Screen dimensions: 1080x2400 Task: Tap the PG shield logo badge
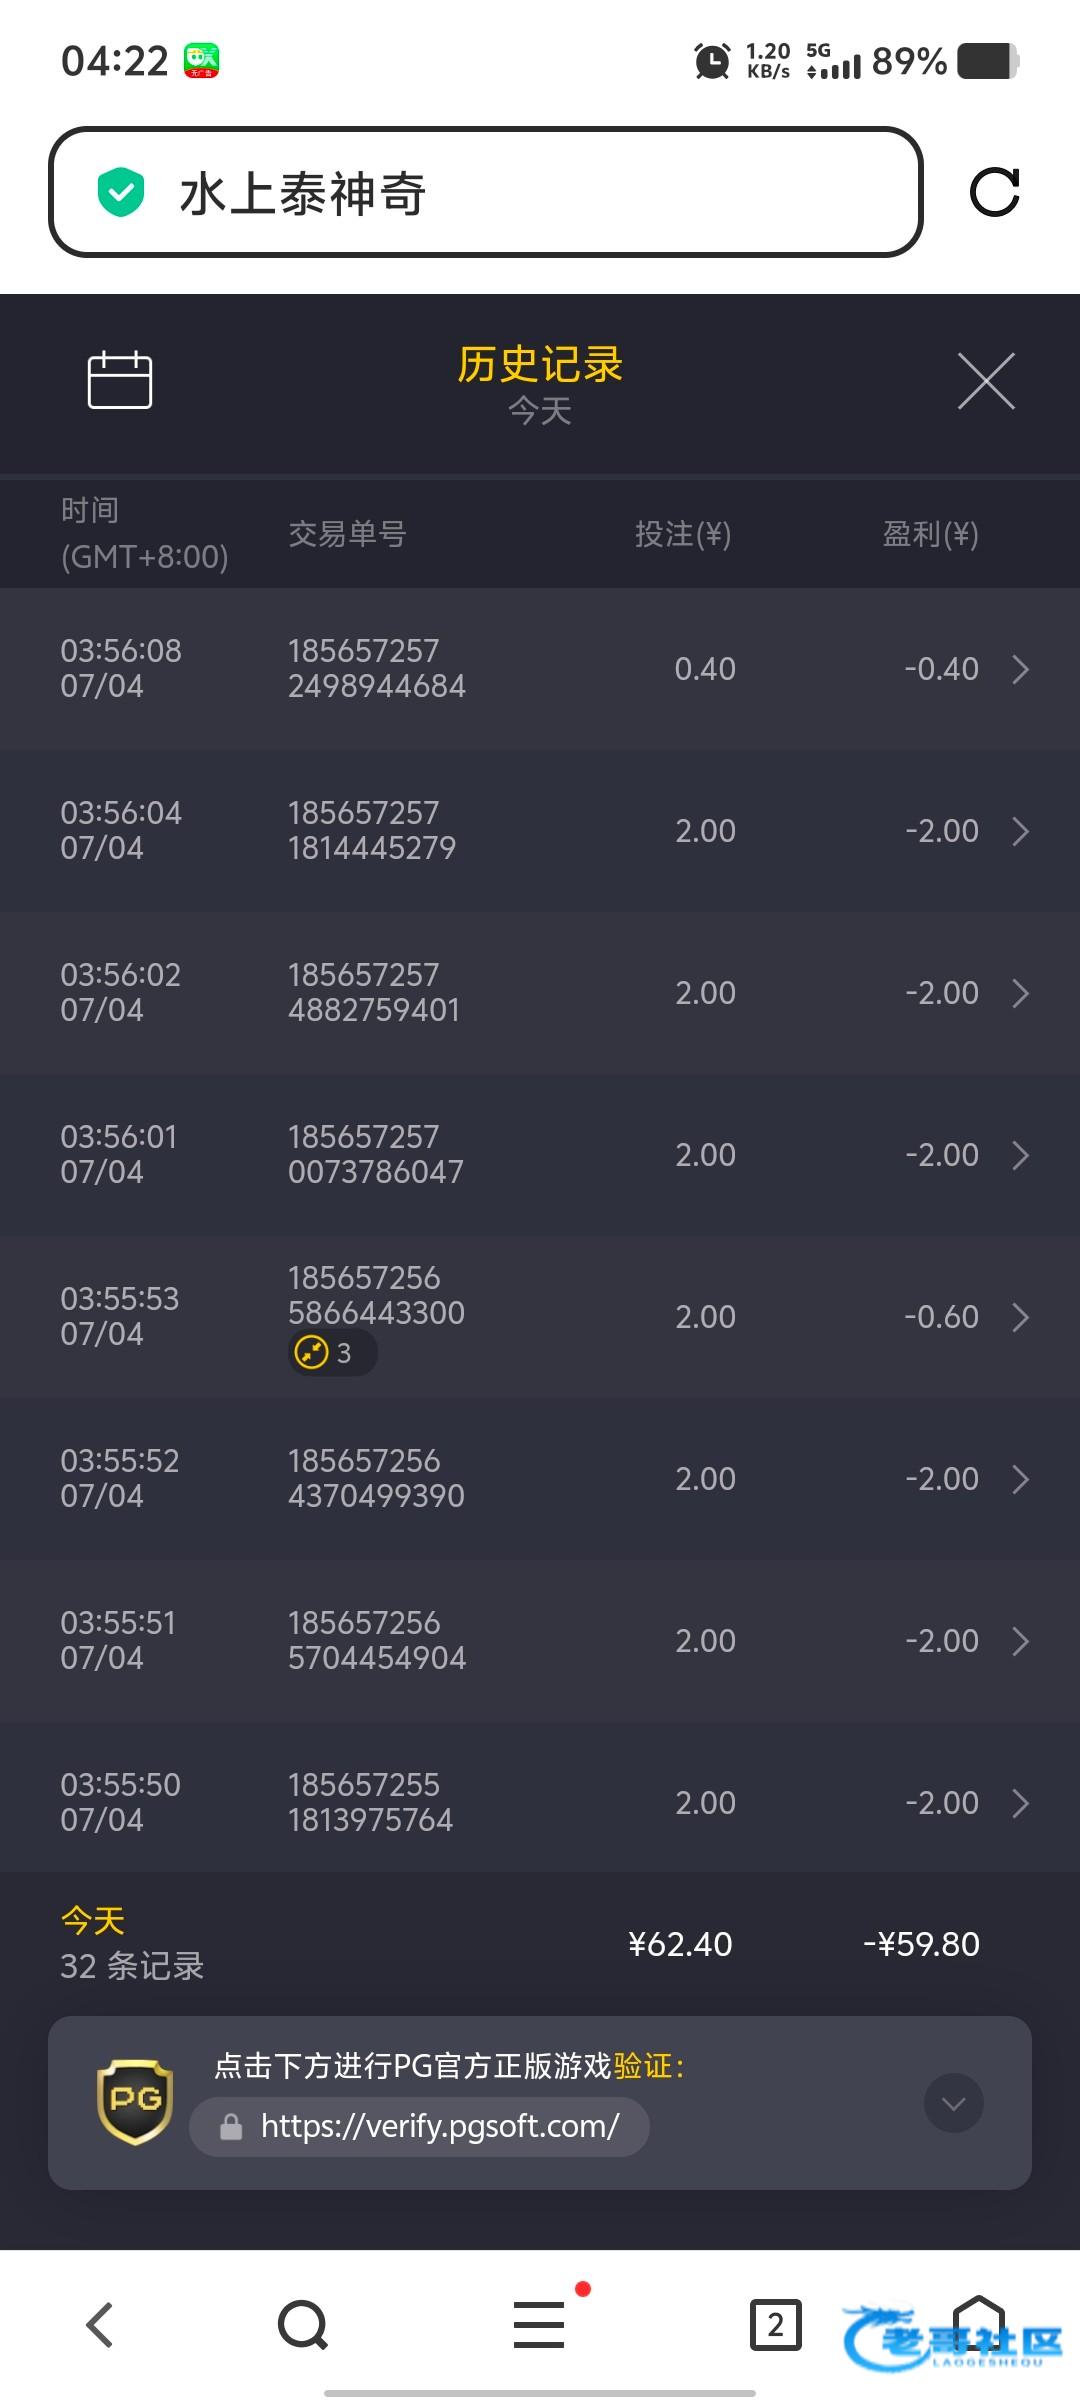point(135,2102)
